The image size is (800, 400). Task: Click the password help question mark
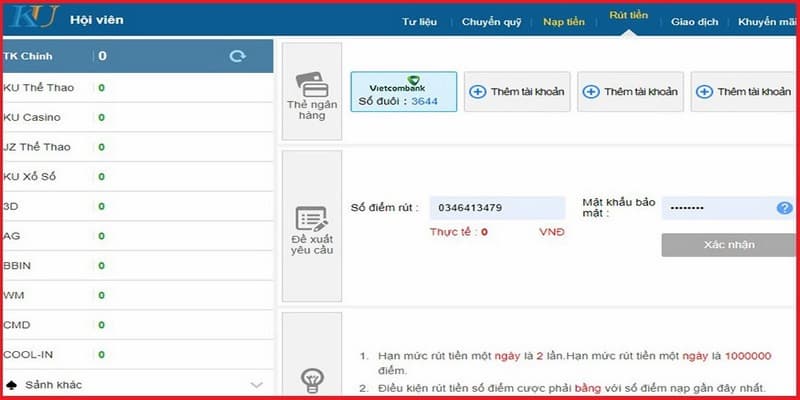pyautogui.click(x=784, y=208)
